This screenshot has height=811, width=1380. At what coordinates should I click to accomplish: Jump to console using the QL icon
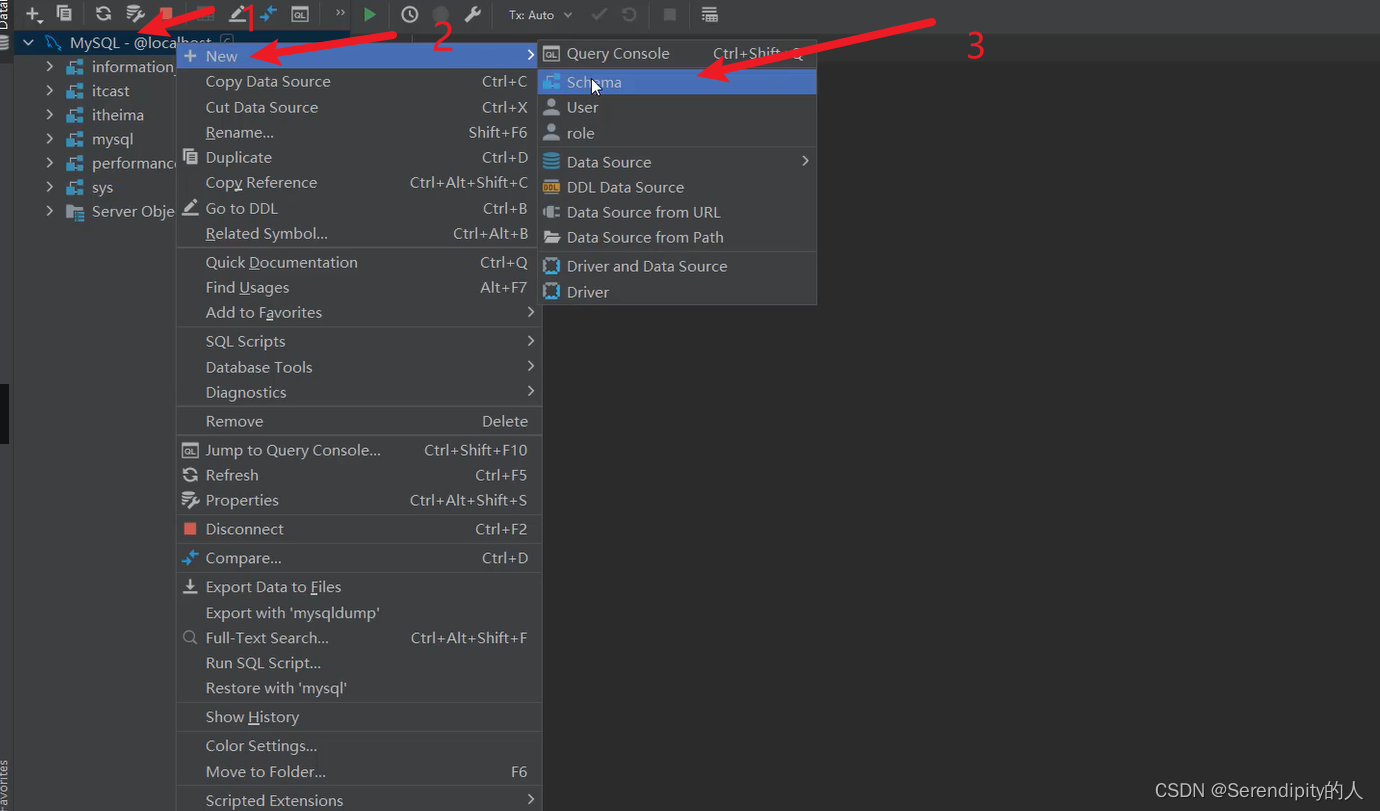click(300, 15)
